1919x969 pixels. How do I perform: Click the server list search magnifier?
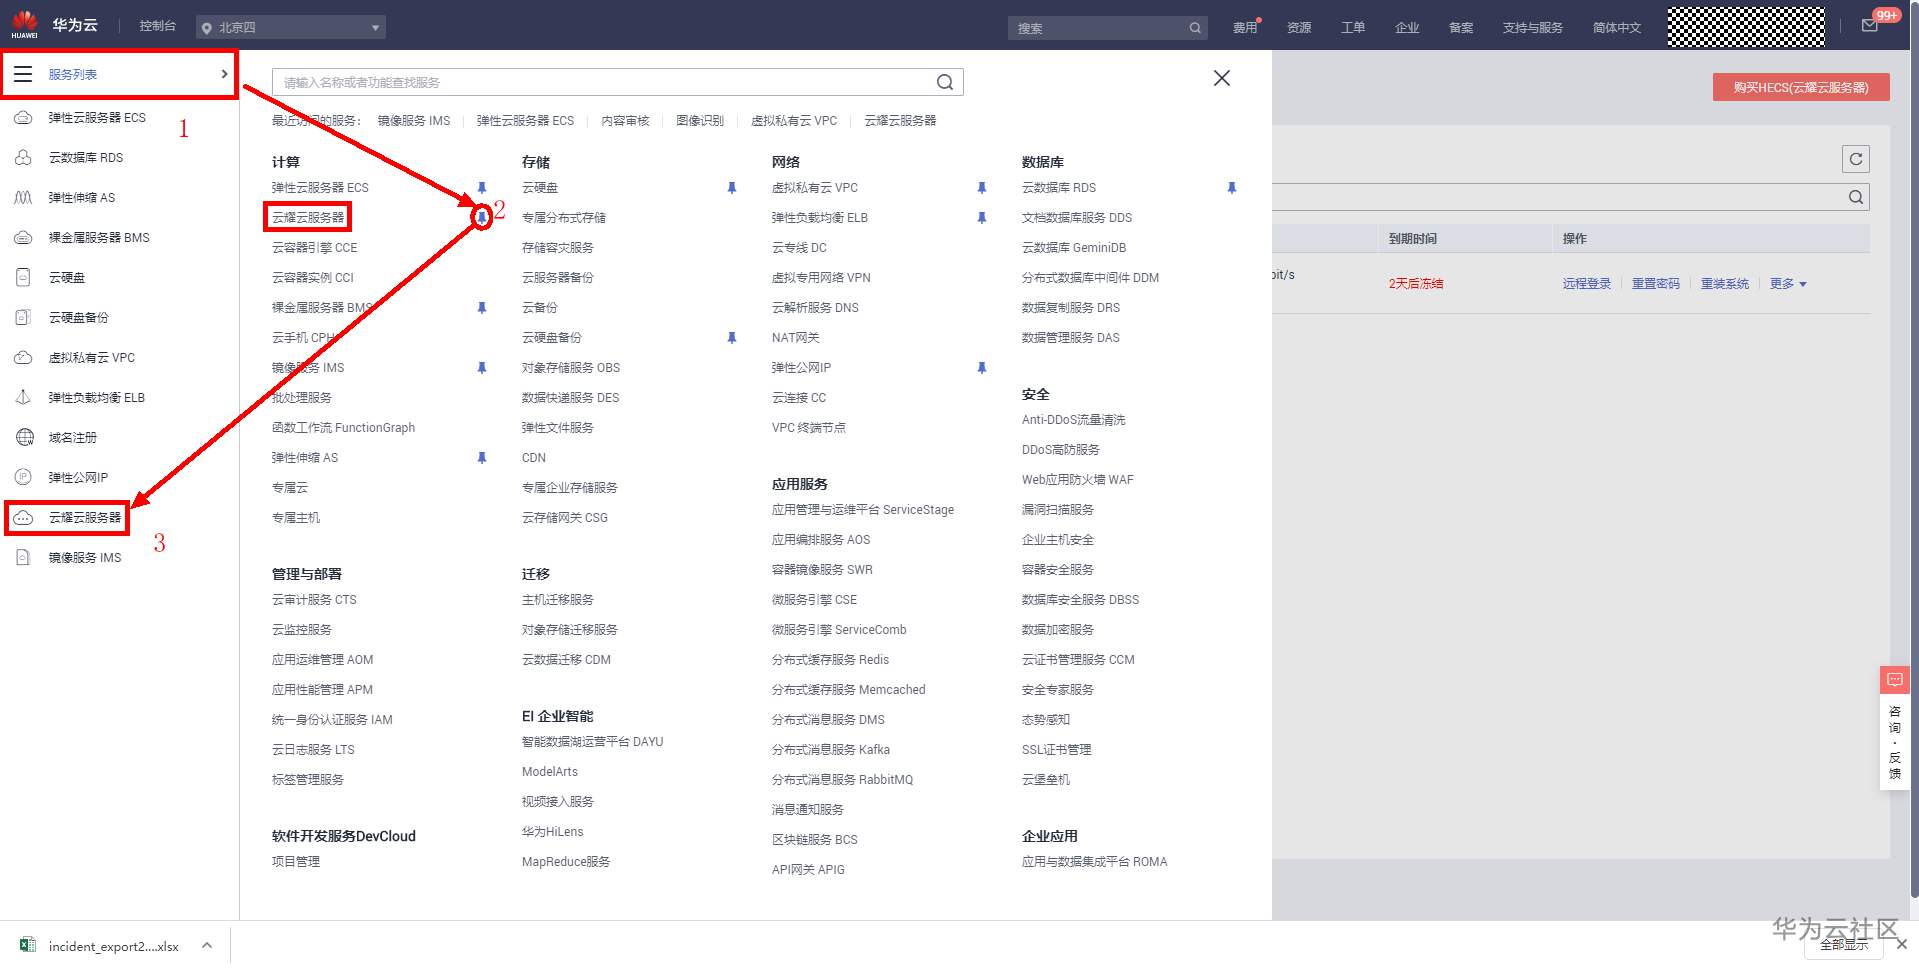coord(1856,197)
